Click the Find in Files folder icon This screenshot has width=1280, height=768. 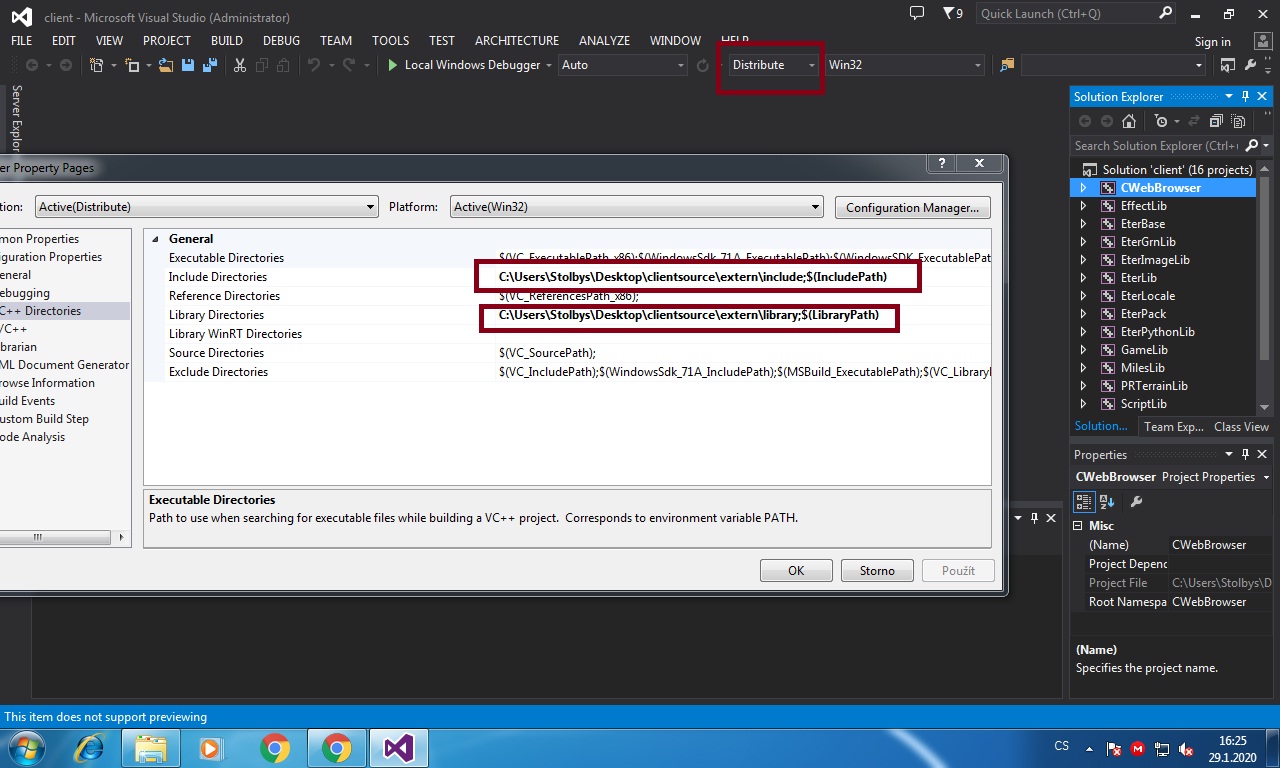[x=1007, y=65]
